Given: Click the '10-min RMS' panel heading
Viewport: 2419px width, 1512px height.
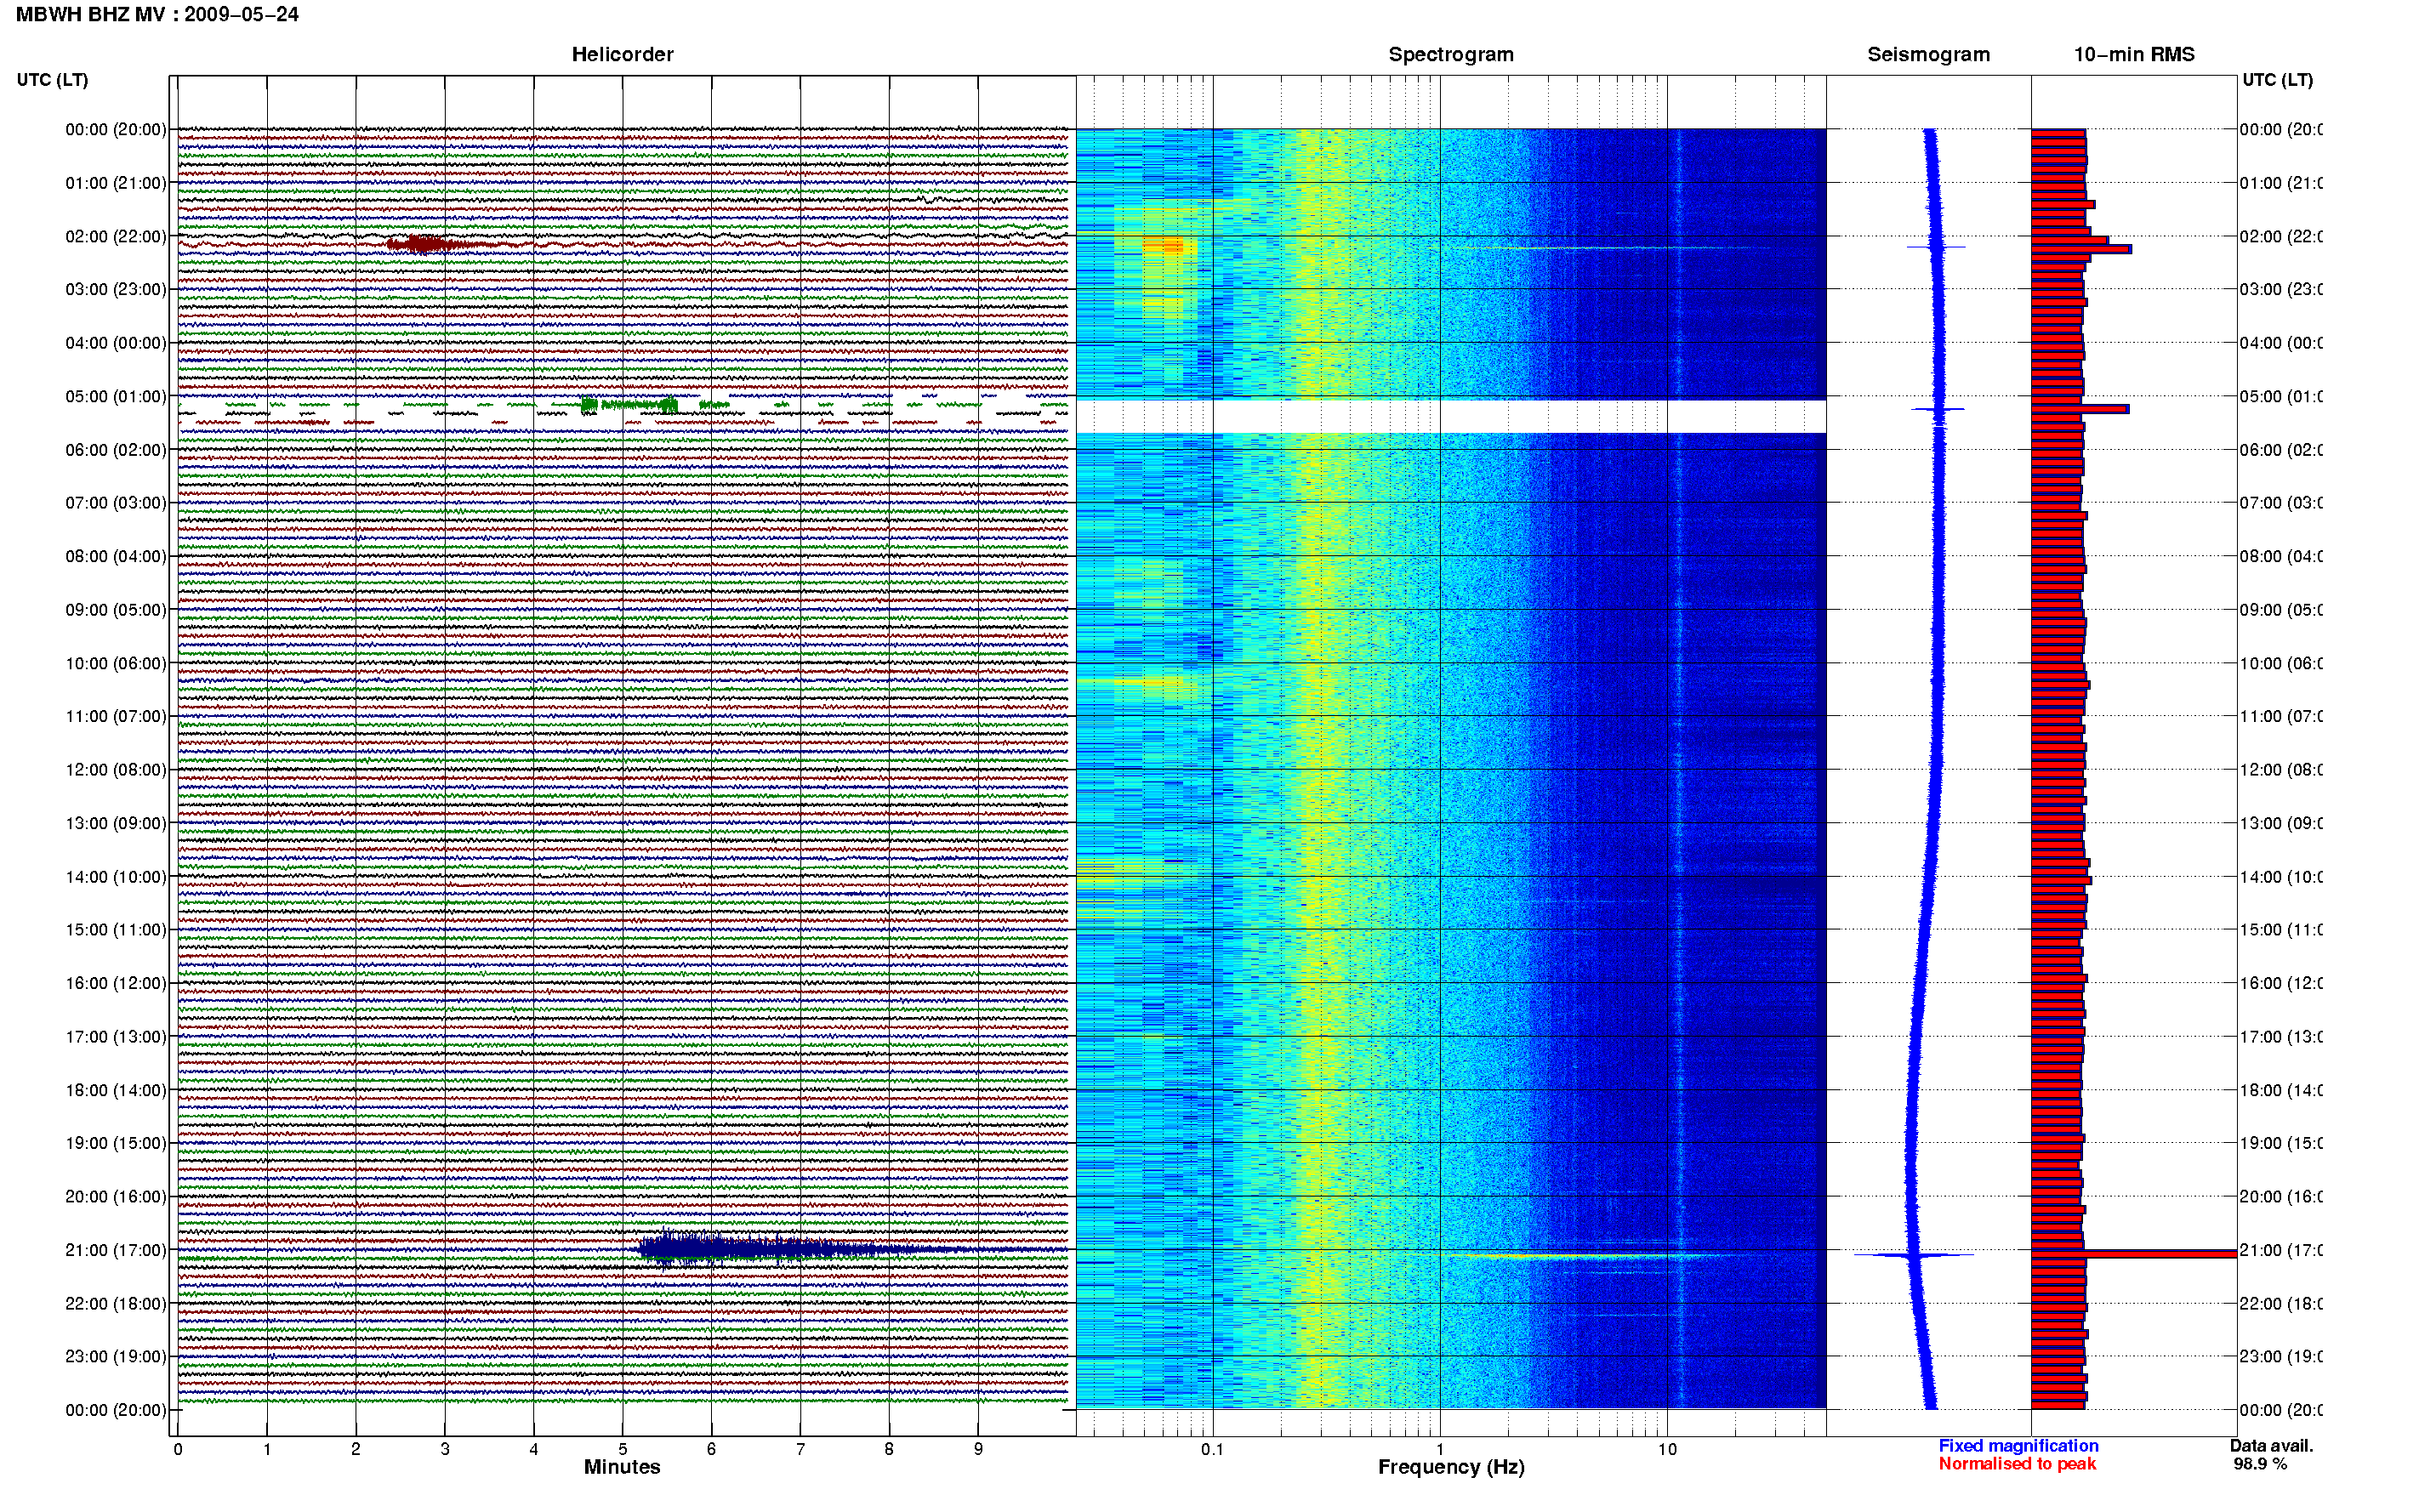Looking at the screenshot, I should click(x=2134, y=55).
